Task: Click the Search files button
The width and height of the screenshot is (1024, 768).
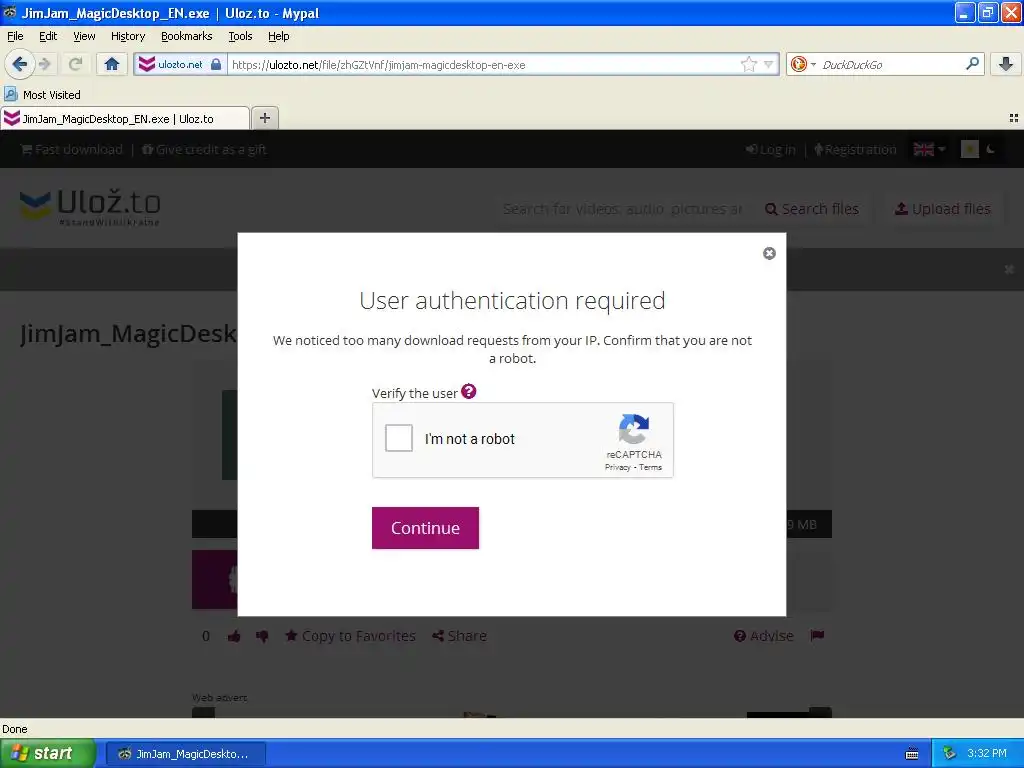Action: tap(812, 209)
